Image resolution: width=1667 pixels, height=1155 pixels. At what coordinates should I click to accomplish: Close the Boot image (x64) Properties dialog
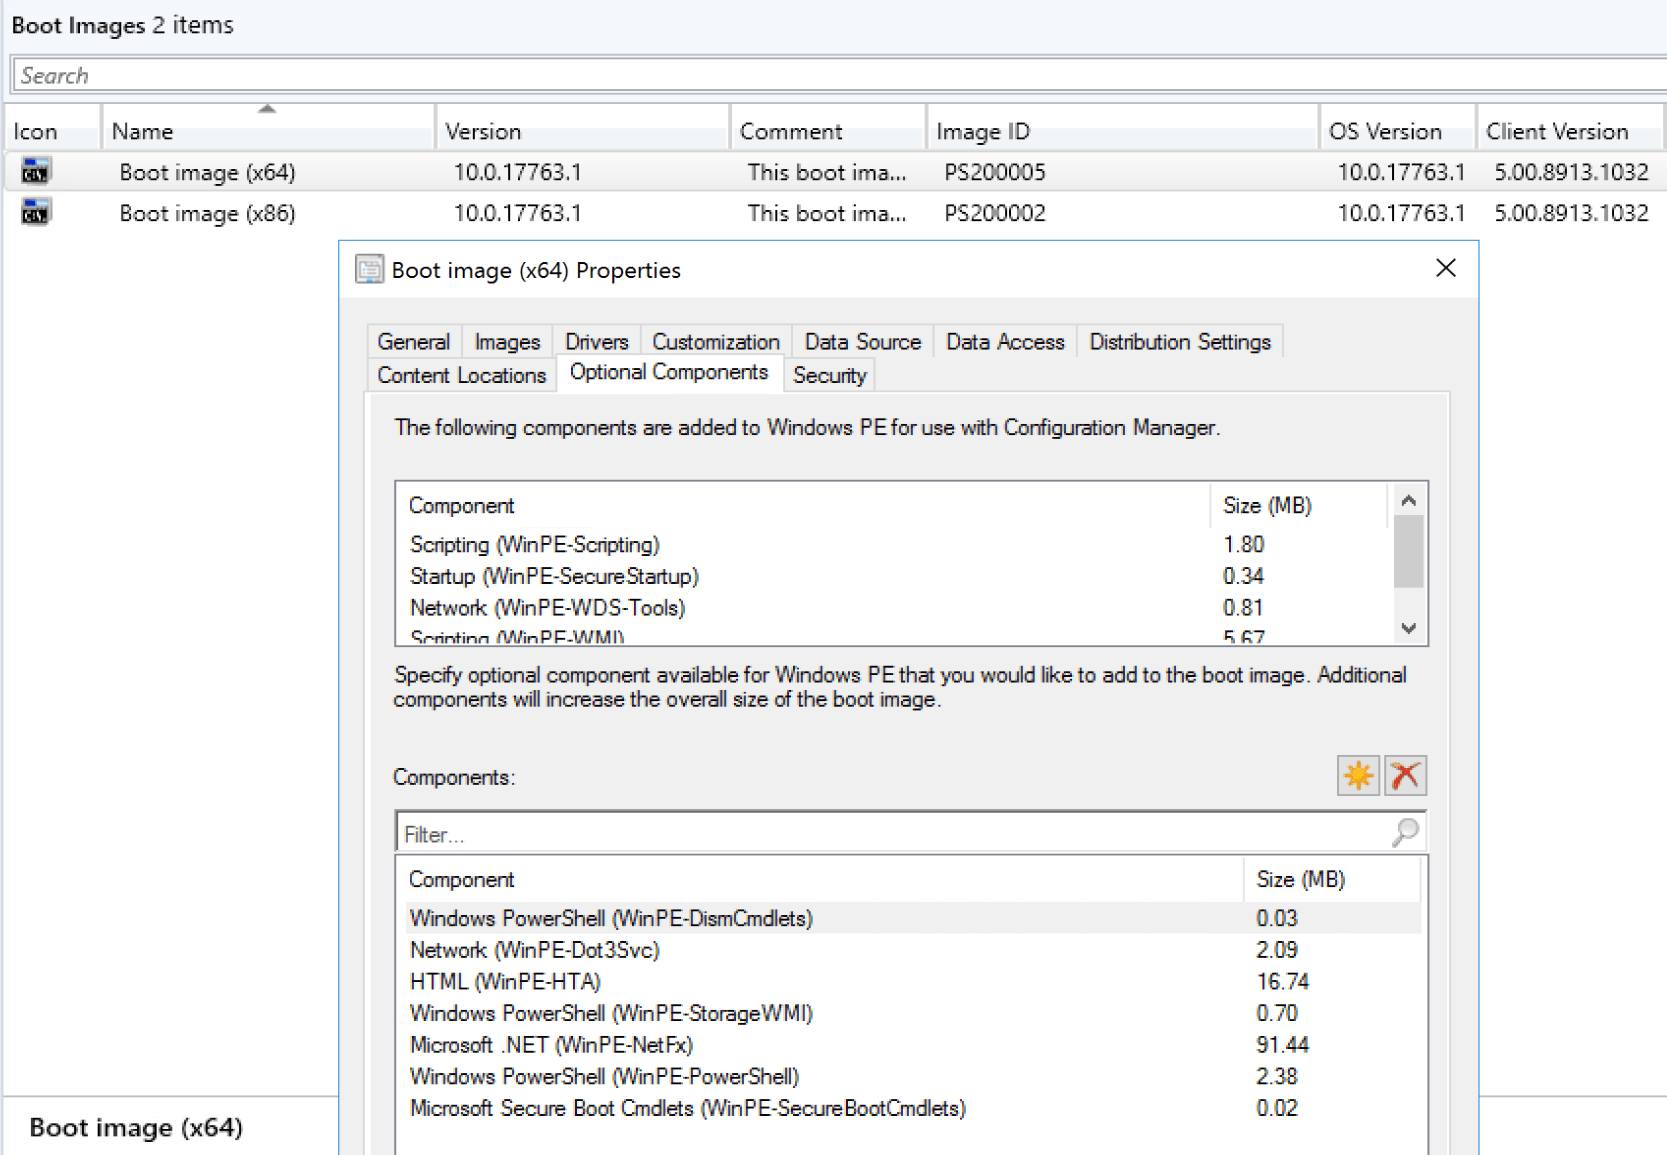[x=1445, y=268]
